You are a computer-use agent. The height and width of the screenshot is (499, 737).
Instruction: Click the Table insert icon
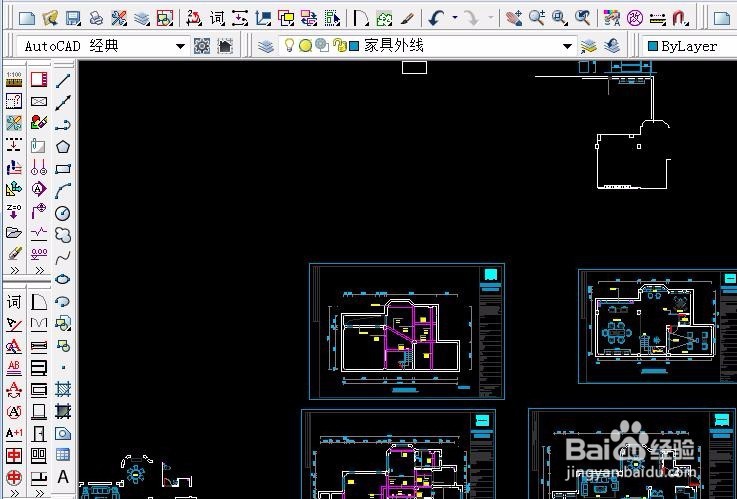(63, 455)
